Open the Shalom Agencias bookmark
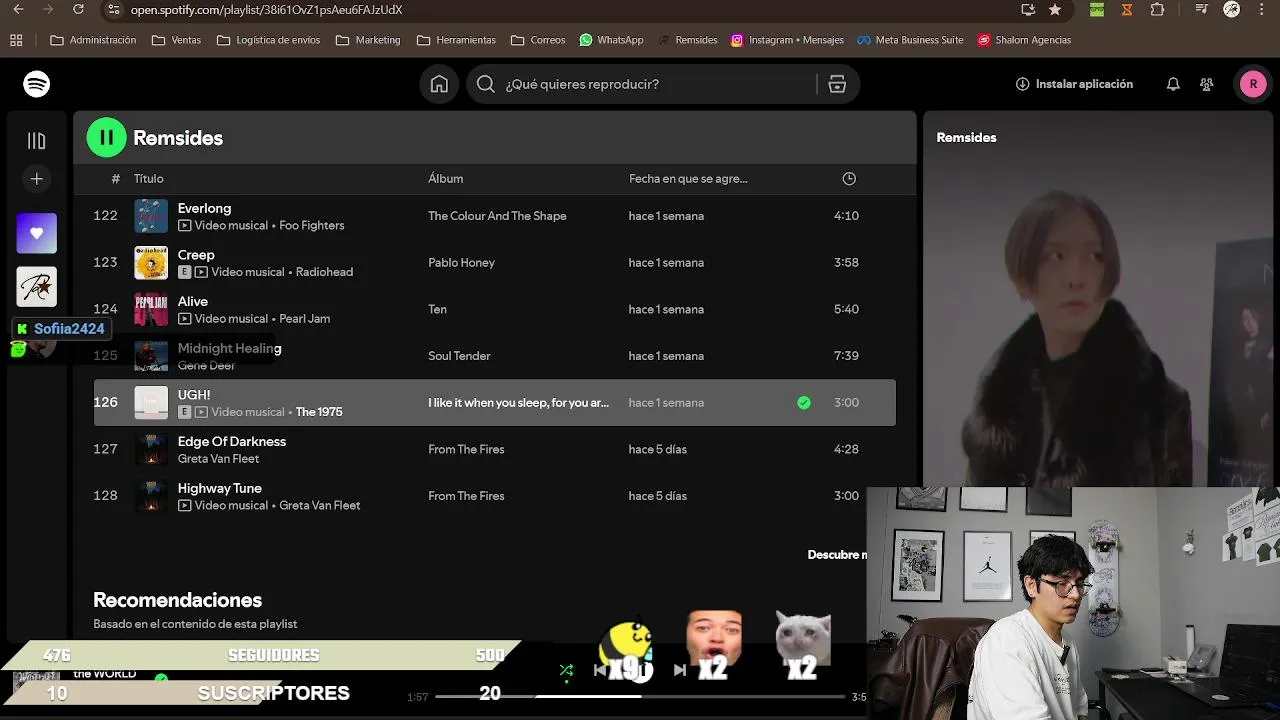 (1024, 40)
